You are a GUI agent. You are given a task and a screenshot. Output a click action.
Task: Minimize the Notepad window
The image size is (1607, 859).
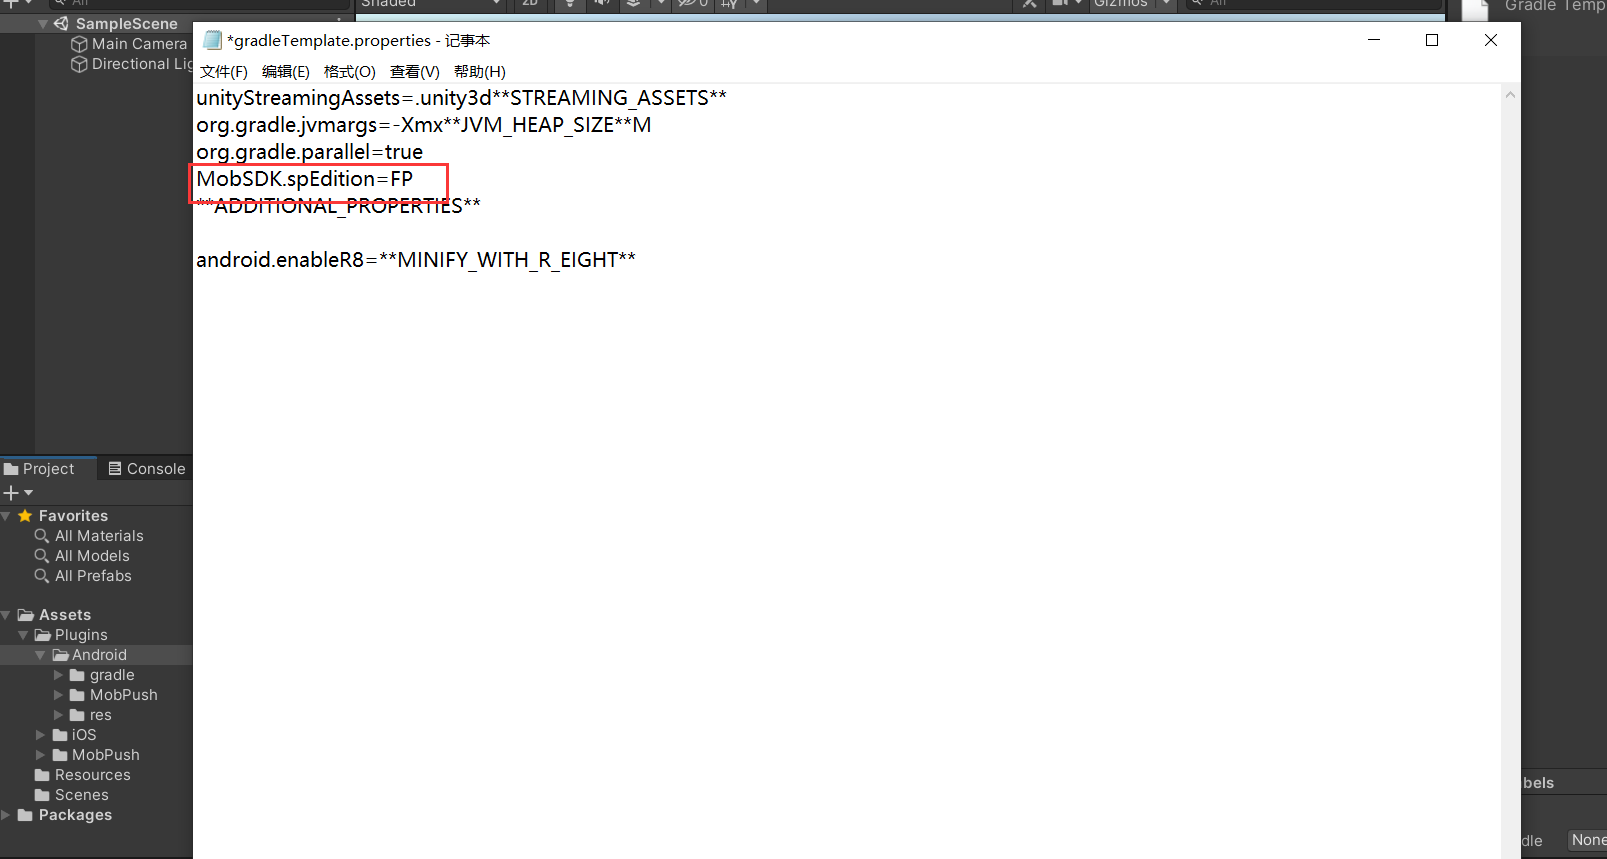tap(1374, 40)
